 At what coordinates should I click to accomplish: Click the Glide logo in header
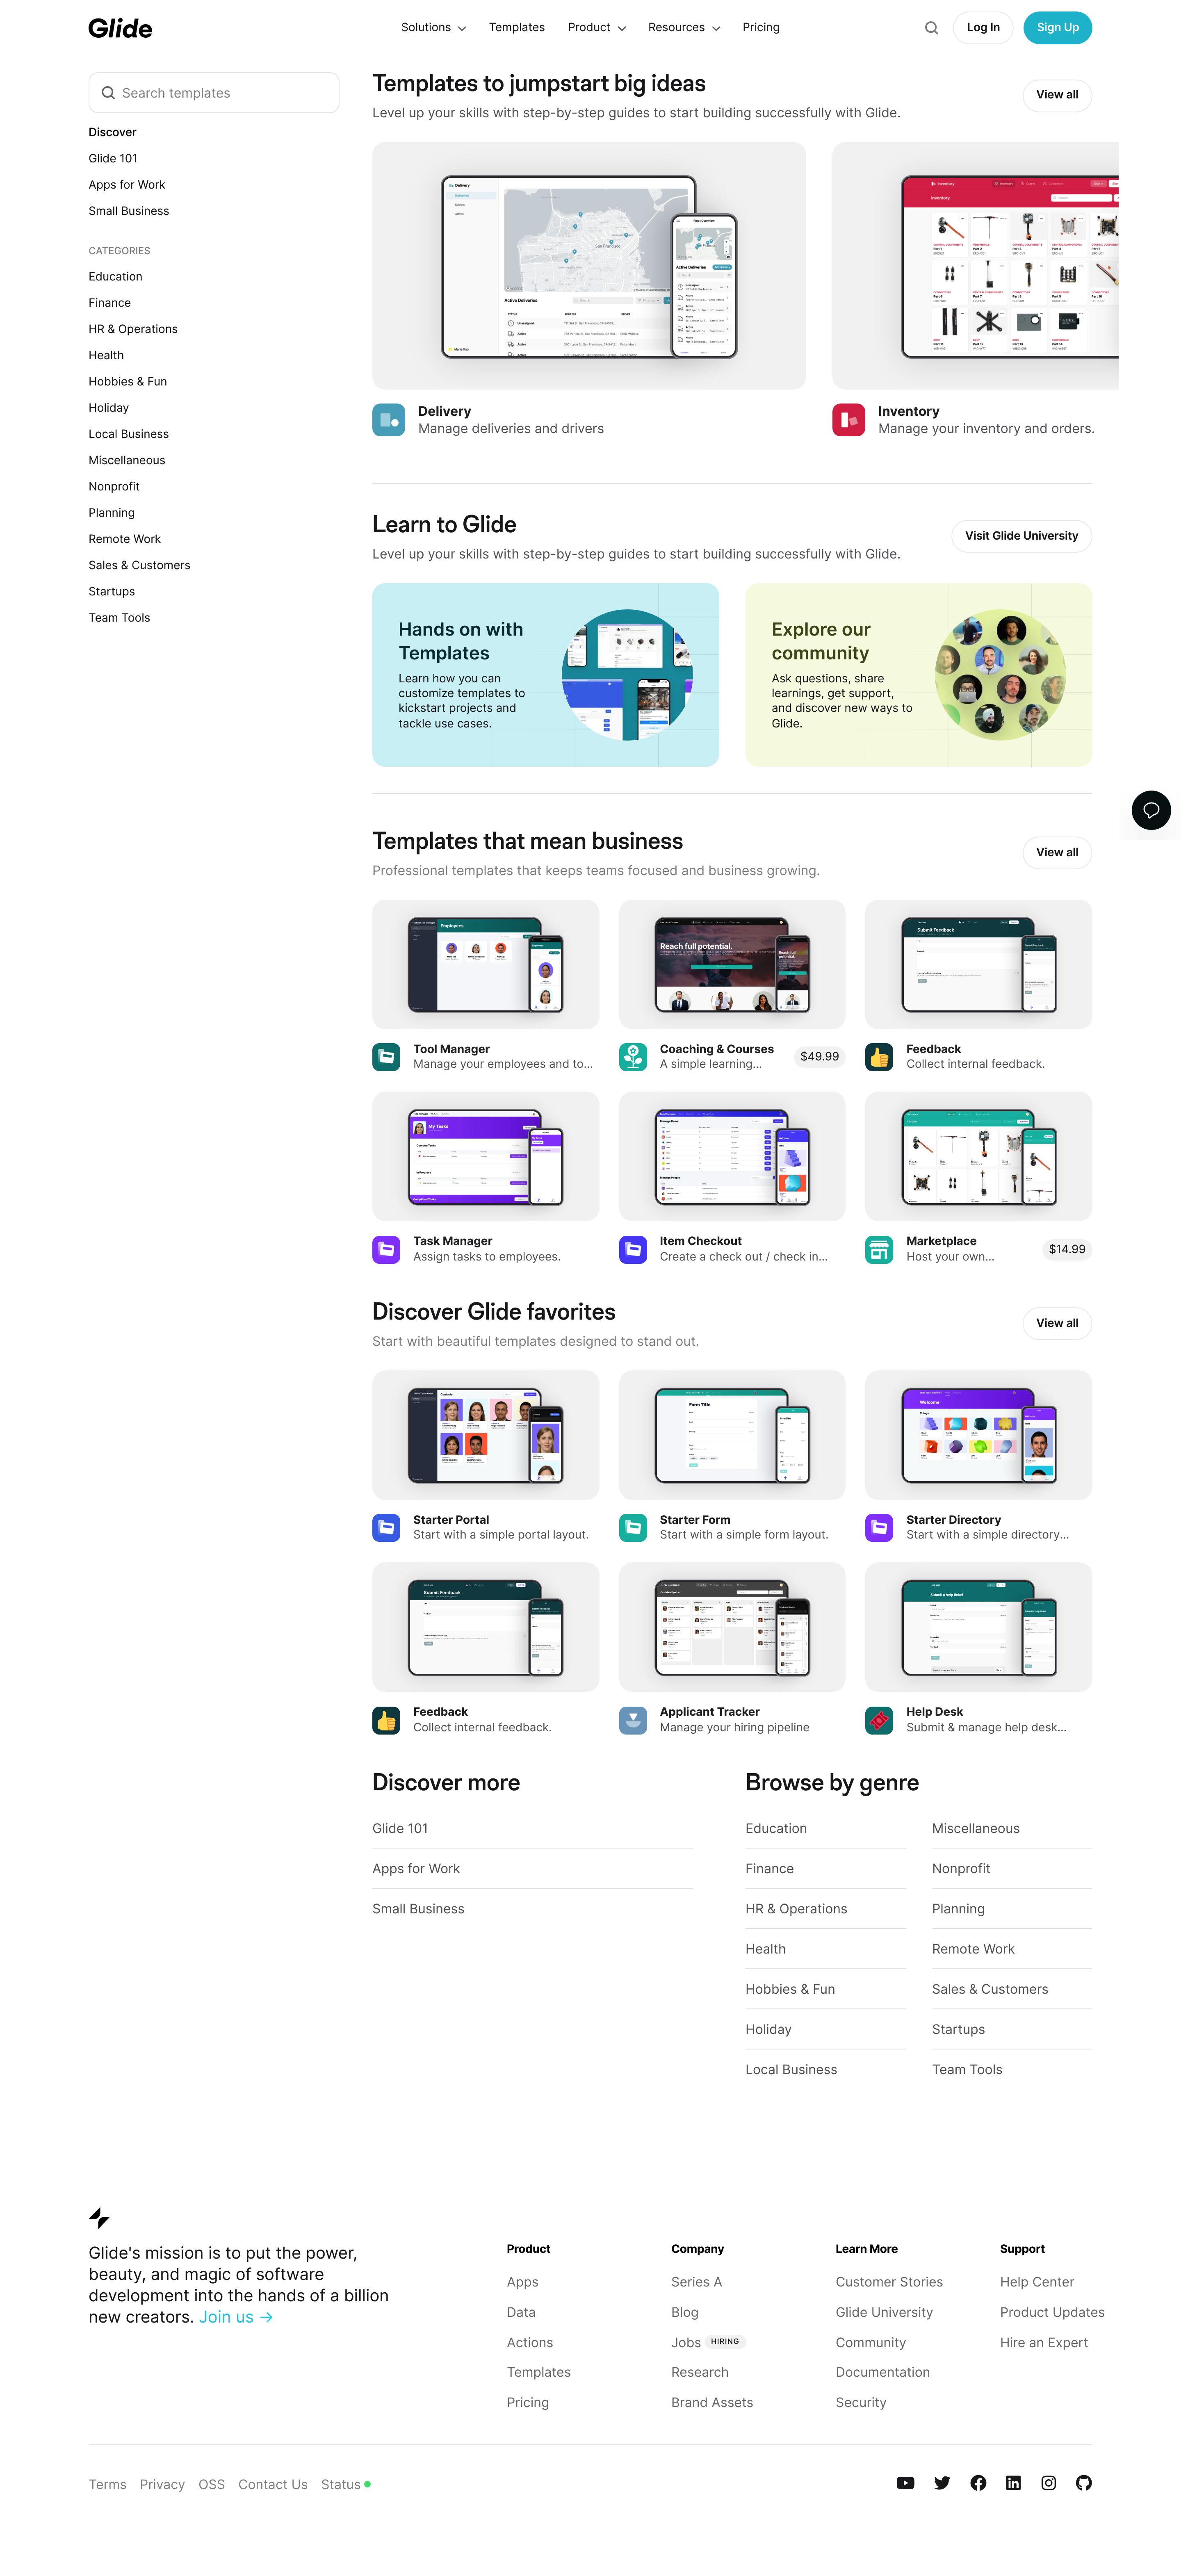click(x=120, y=28)
